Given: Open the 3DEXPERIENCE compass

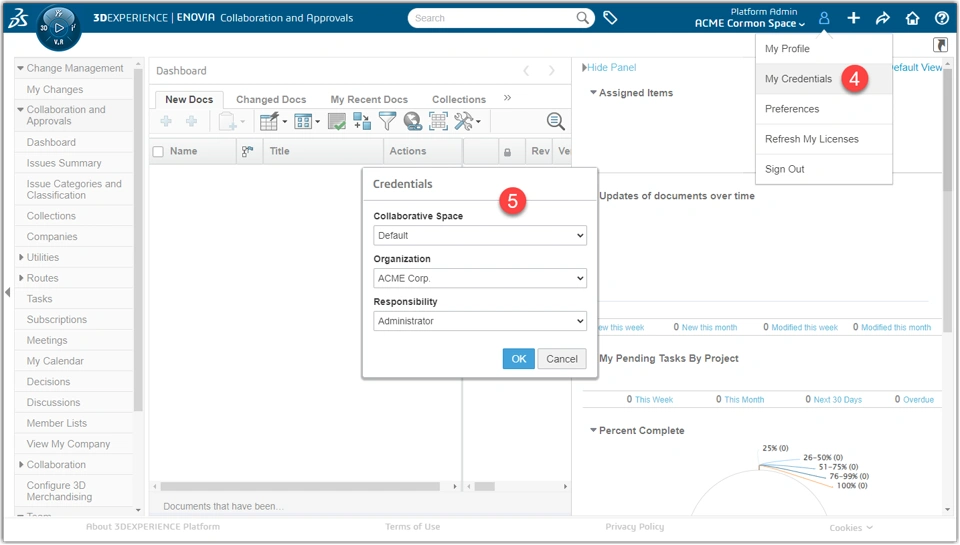Looking at the screenshot, I should [58, 28].
